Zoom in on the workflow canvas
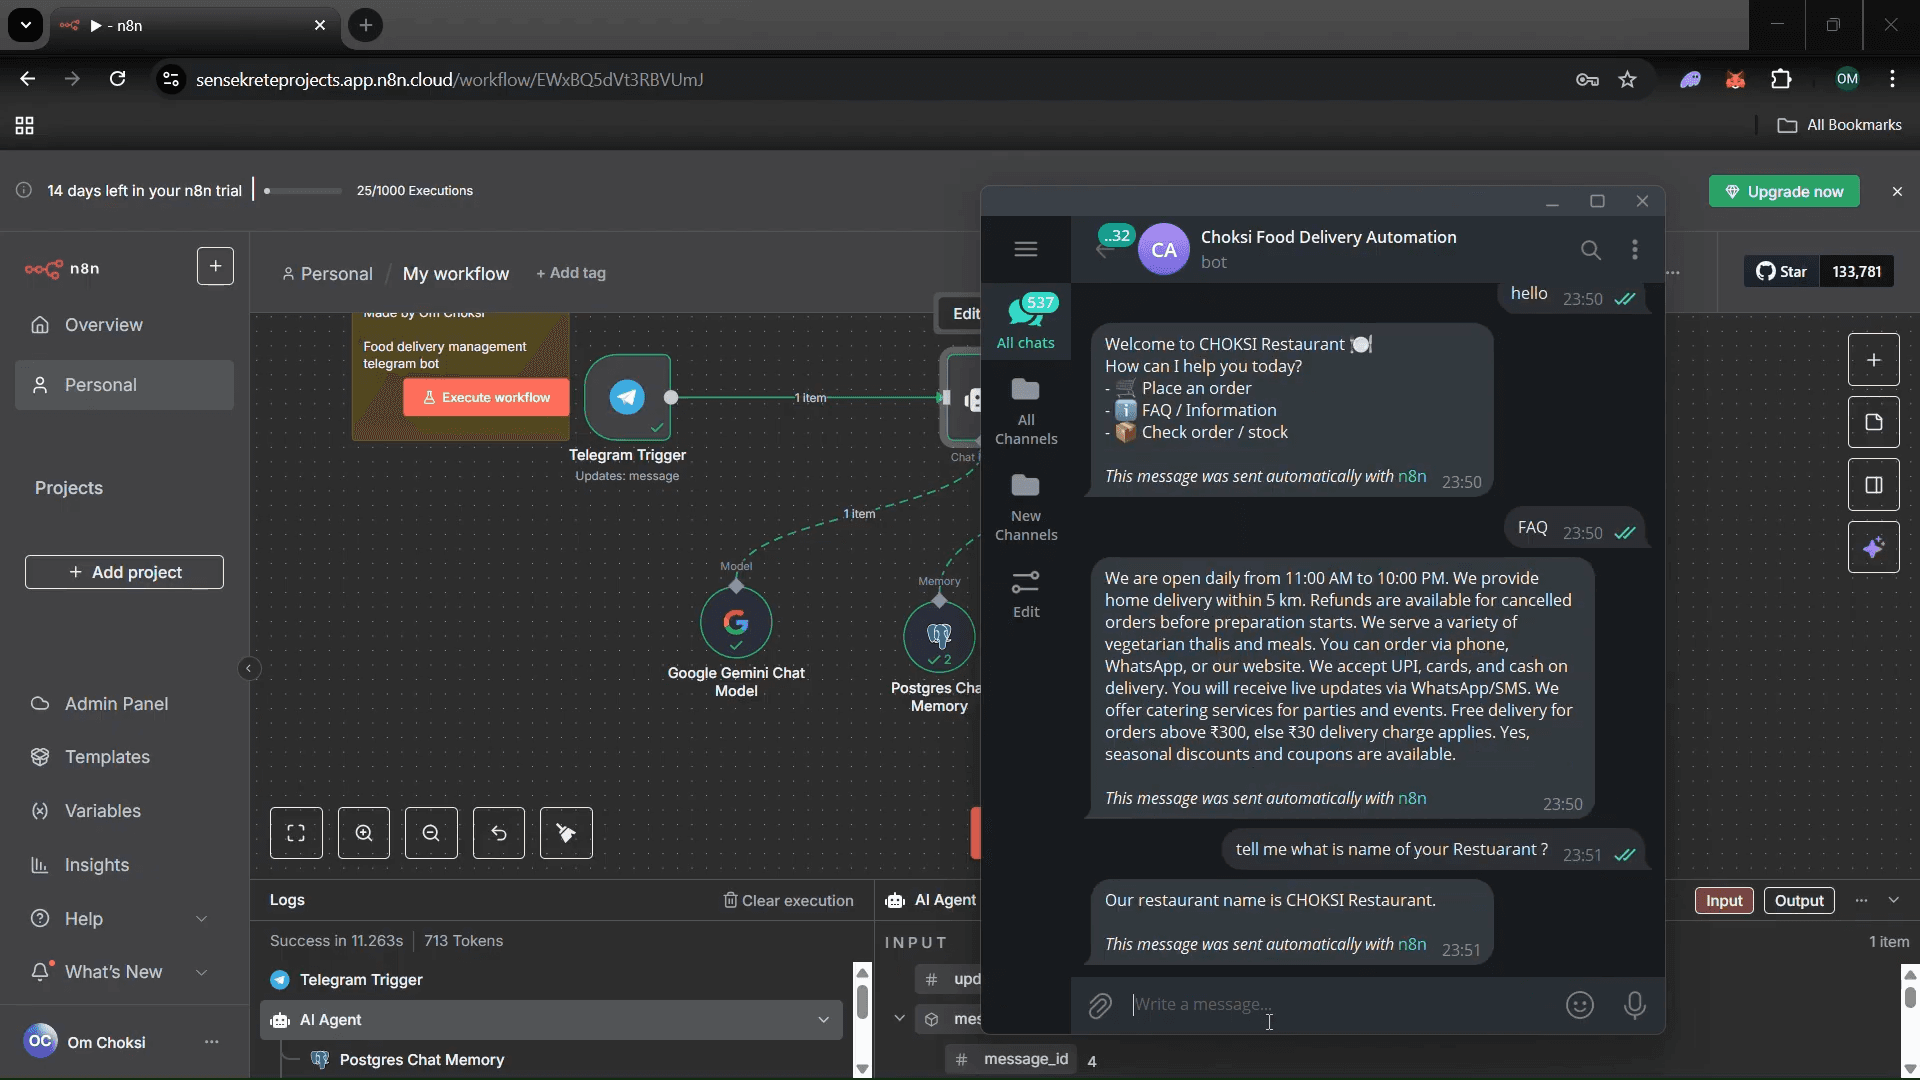The width and height of the screenshot is (1920, 1080). coord(364,833)
